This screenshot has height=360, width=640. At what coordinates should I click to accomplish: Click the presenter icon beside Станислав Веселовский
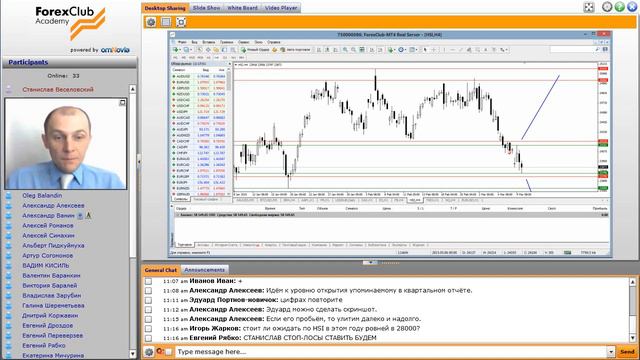pos(9,89)
